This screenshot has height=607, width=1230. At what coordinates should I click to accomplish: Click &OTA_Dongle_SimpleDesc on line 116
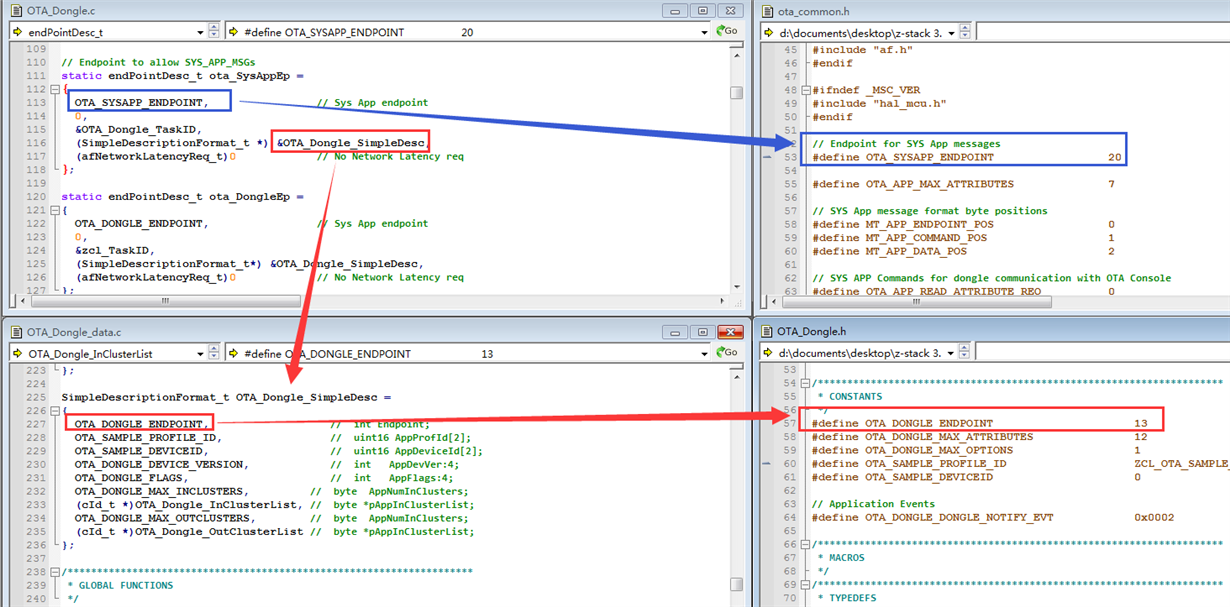pos(351,143)
